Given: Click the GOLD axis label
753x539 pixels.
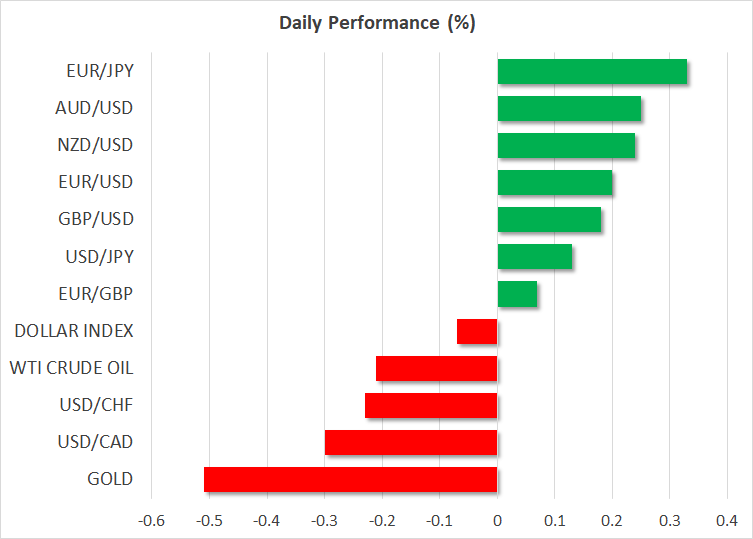Looking at the screenshot, I should click(110, 479).
